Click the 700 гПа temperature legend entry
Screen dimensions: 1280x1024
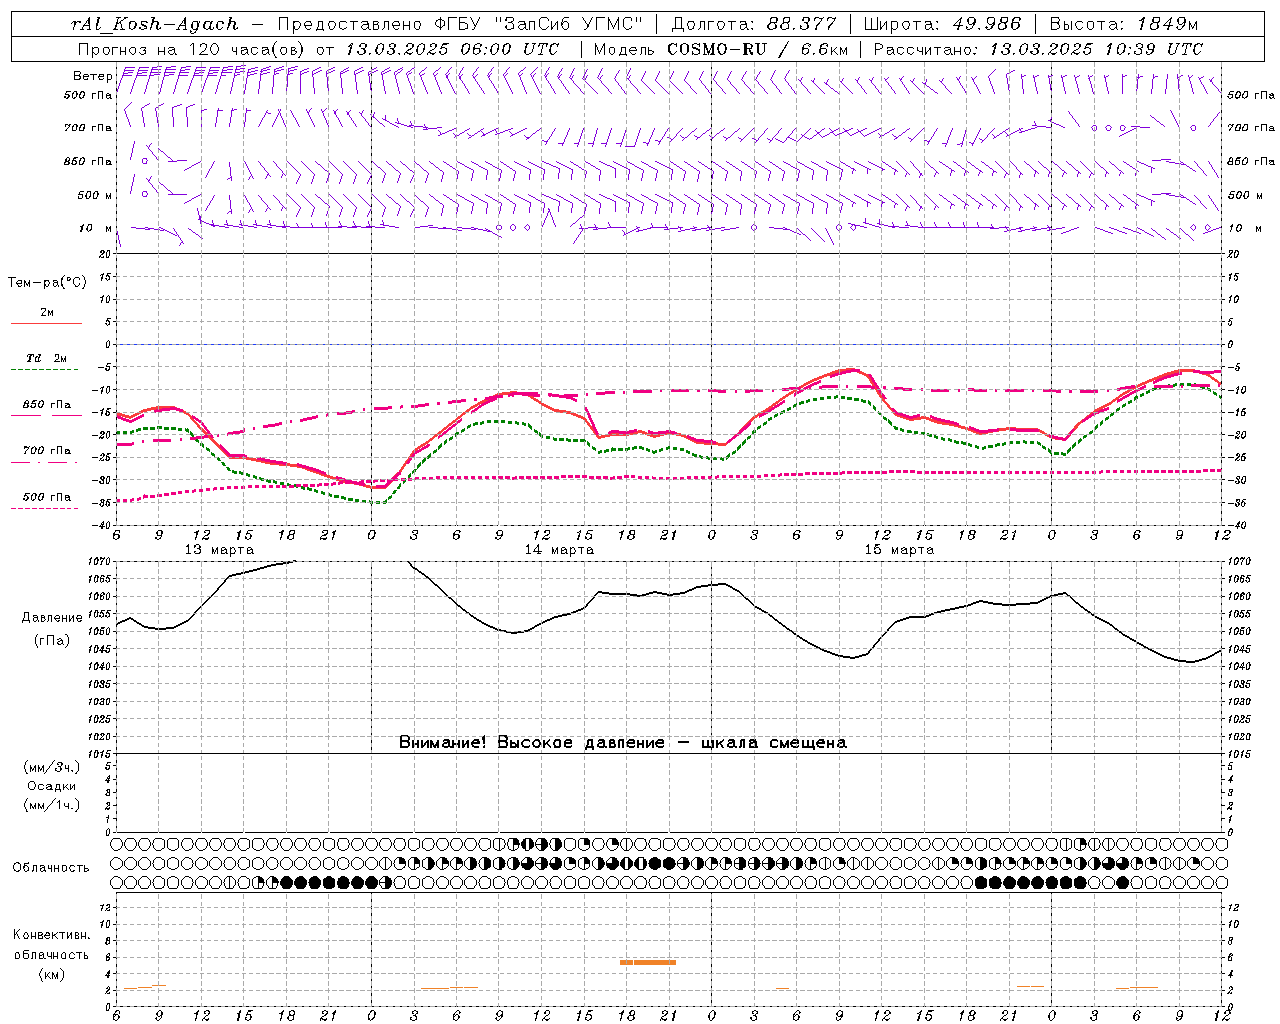point(46,451)
